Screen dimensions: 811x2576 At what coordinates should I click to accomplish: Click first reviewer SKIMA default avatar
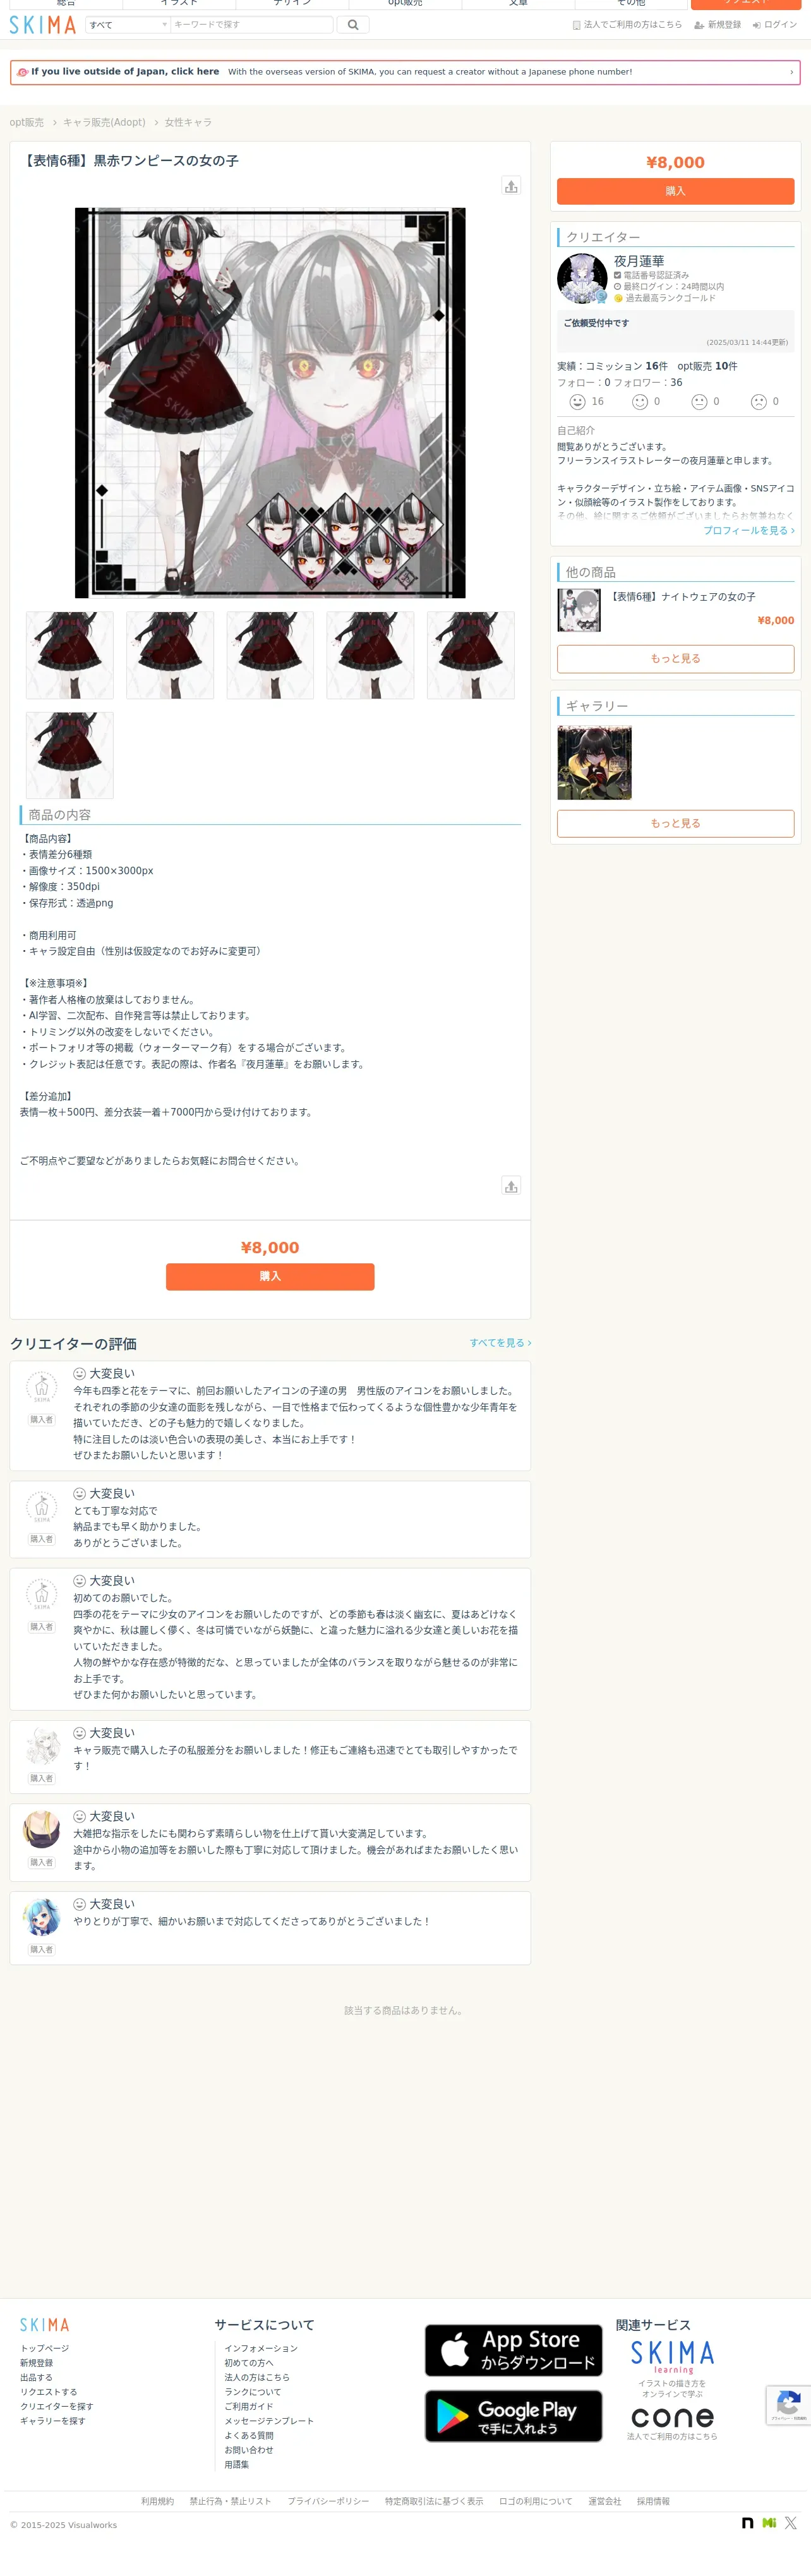(42, 1387)
